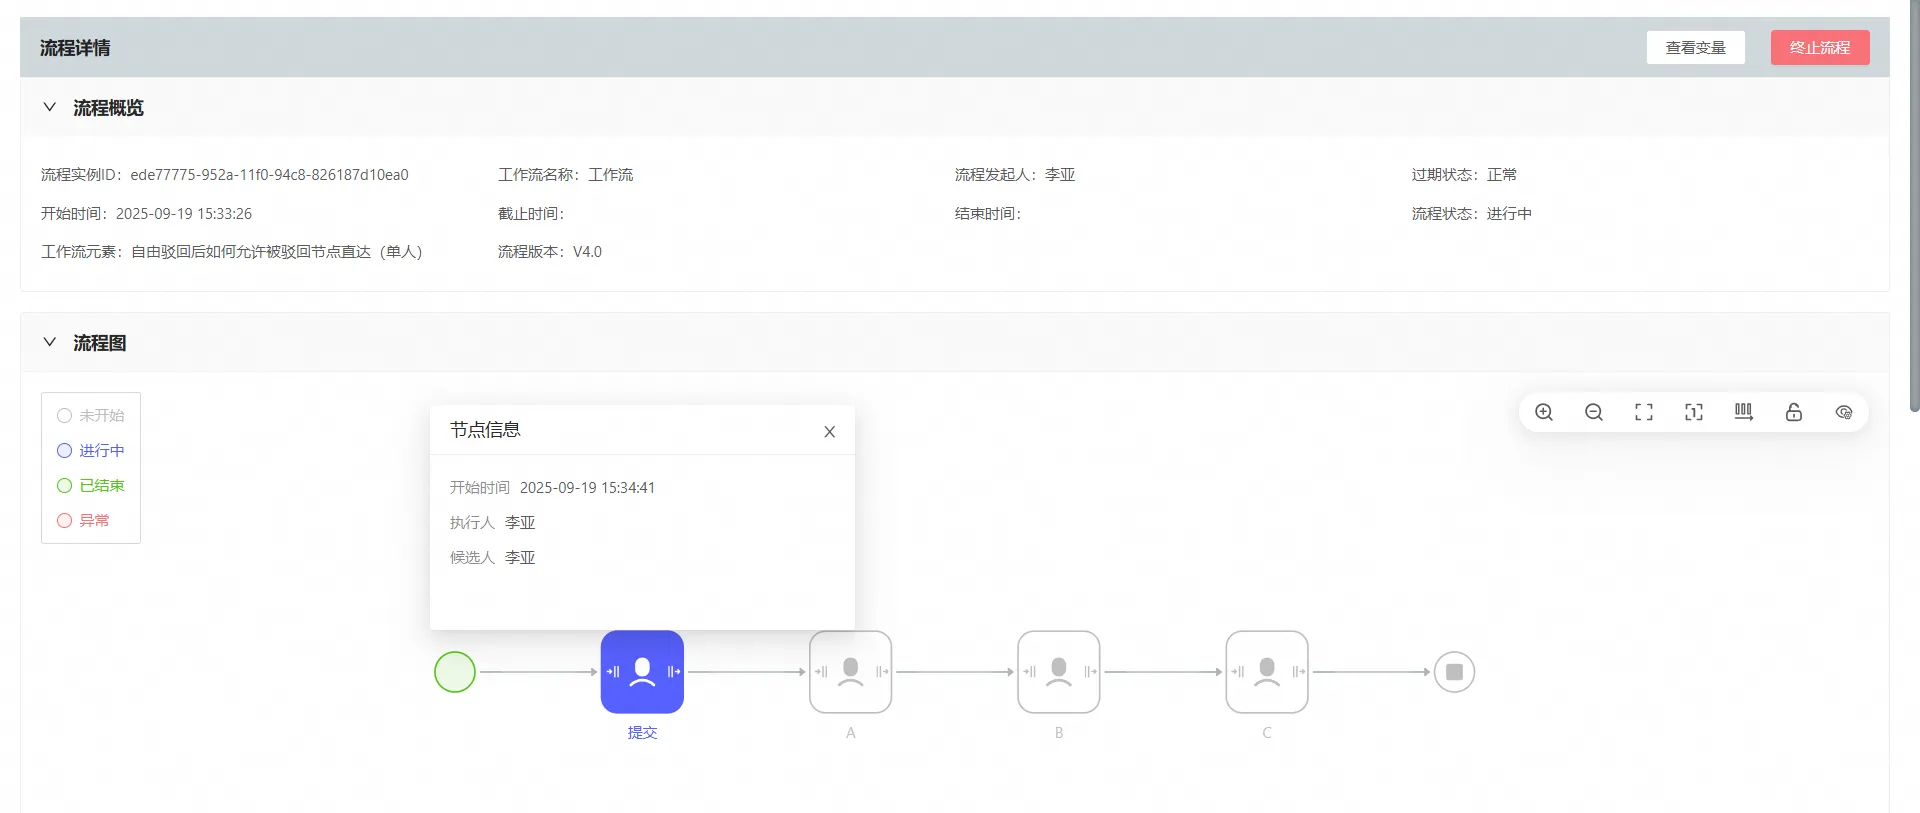
Task: Select the blue 提交 task node
Action: pos(642,672)
